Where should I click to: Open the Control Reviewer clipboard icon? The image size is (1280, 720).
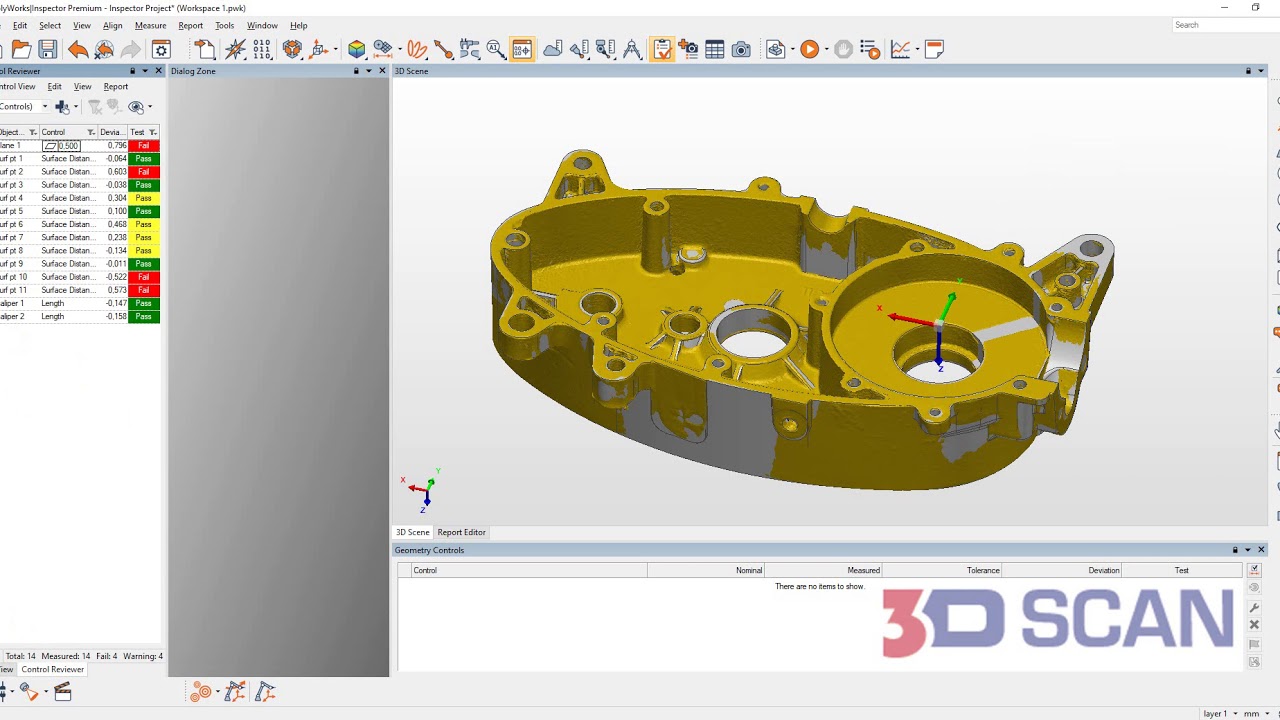(x=662, y=48)
